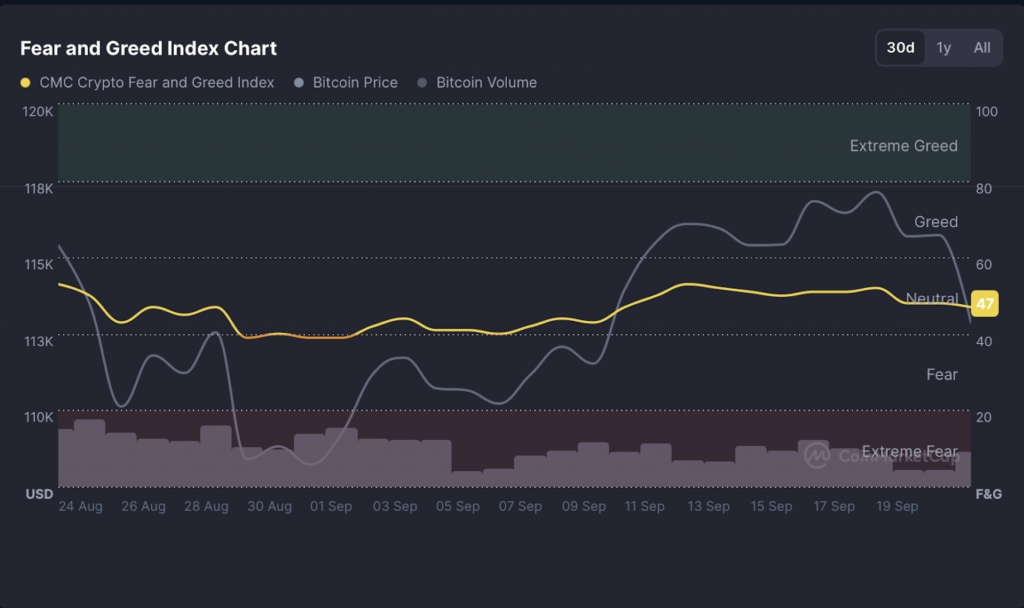The image size is (1024, 608).
Task: Click the Extreme Fear zone label
Action: [x=909, y=452]
